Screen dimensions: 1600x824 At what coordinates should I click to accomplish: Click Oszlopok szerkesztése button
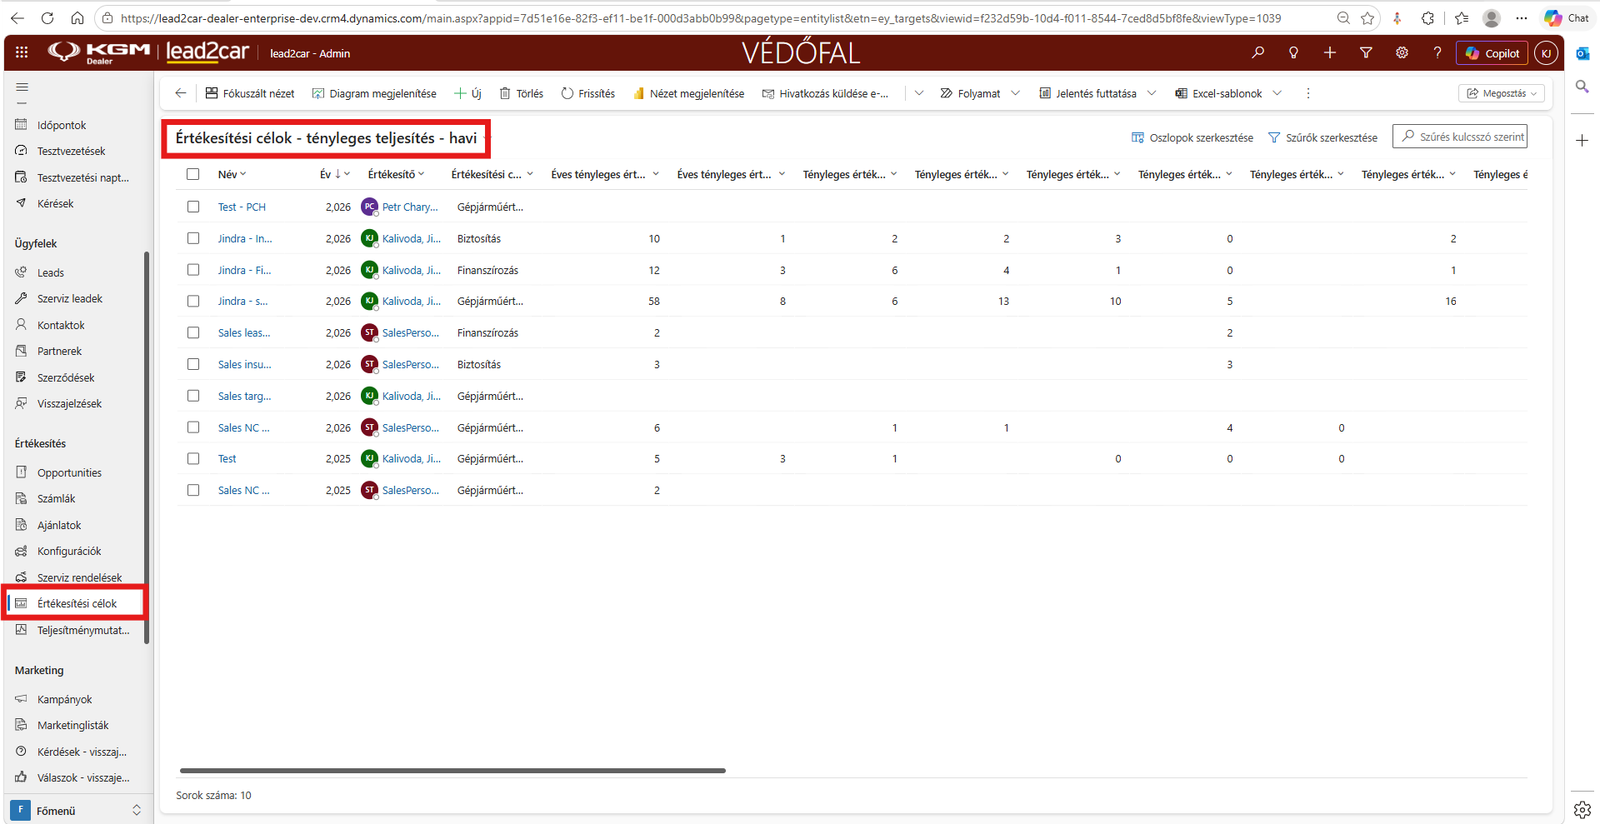[x=1192, y=138]
